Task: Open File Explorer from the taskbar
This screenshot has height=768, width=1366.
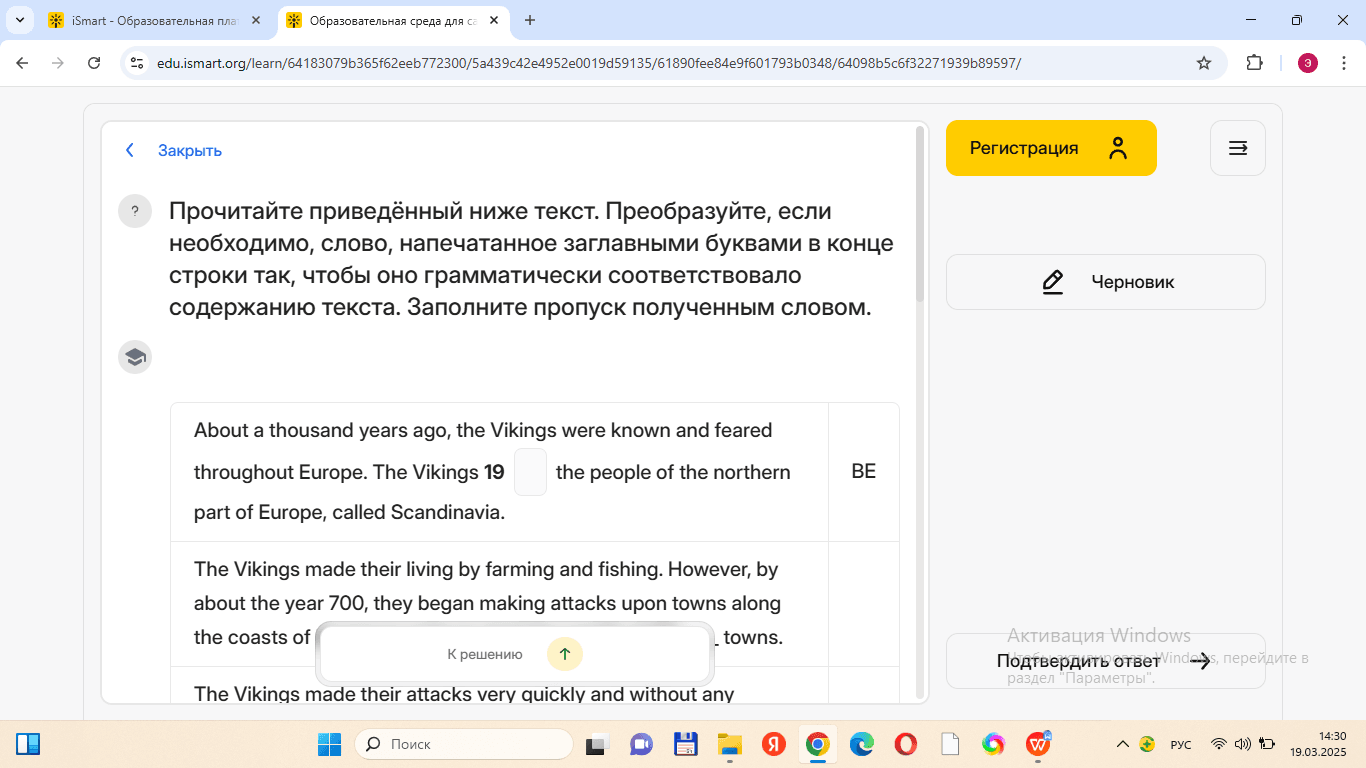Action: tap(729, 744)
